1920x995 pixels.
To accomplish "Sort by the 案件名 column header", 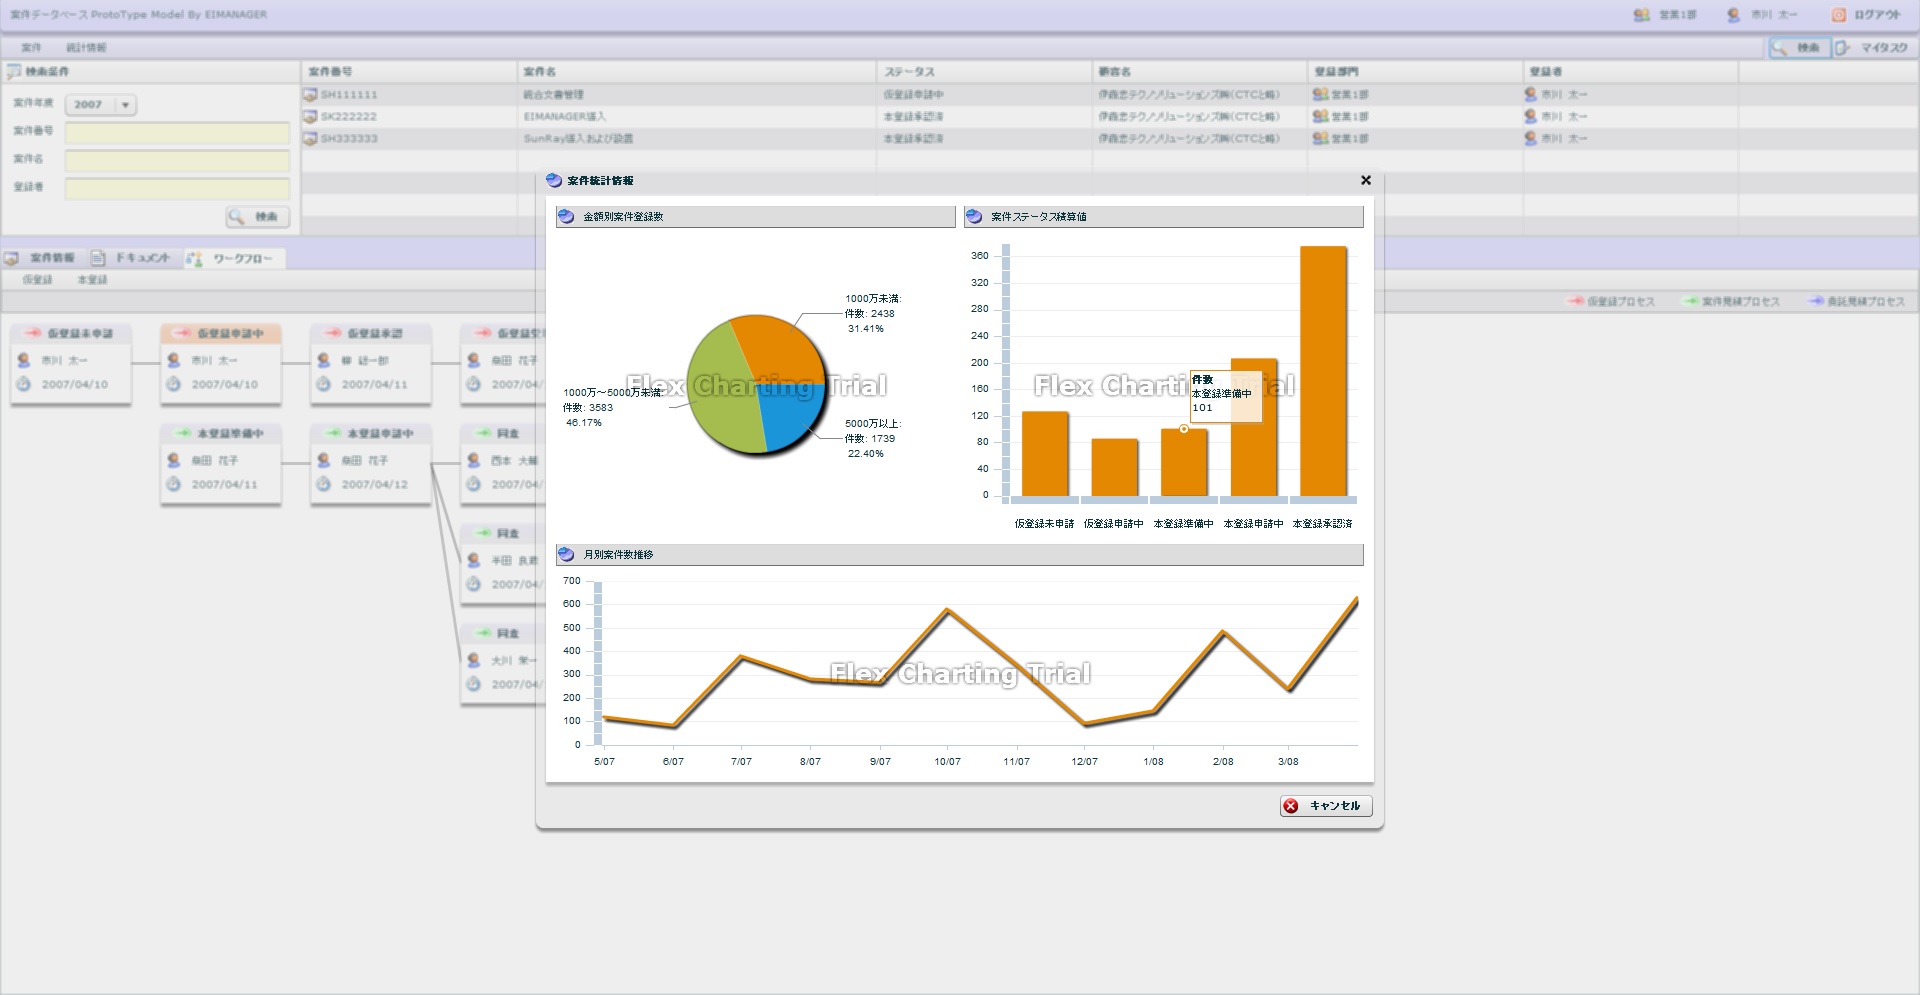I will click(x=697, y=71).
